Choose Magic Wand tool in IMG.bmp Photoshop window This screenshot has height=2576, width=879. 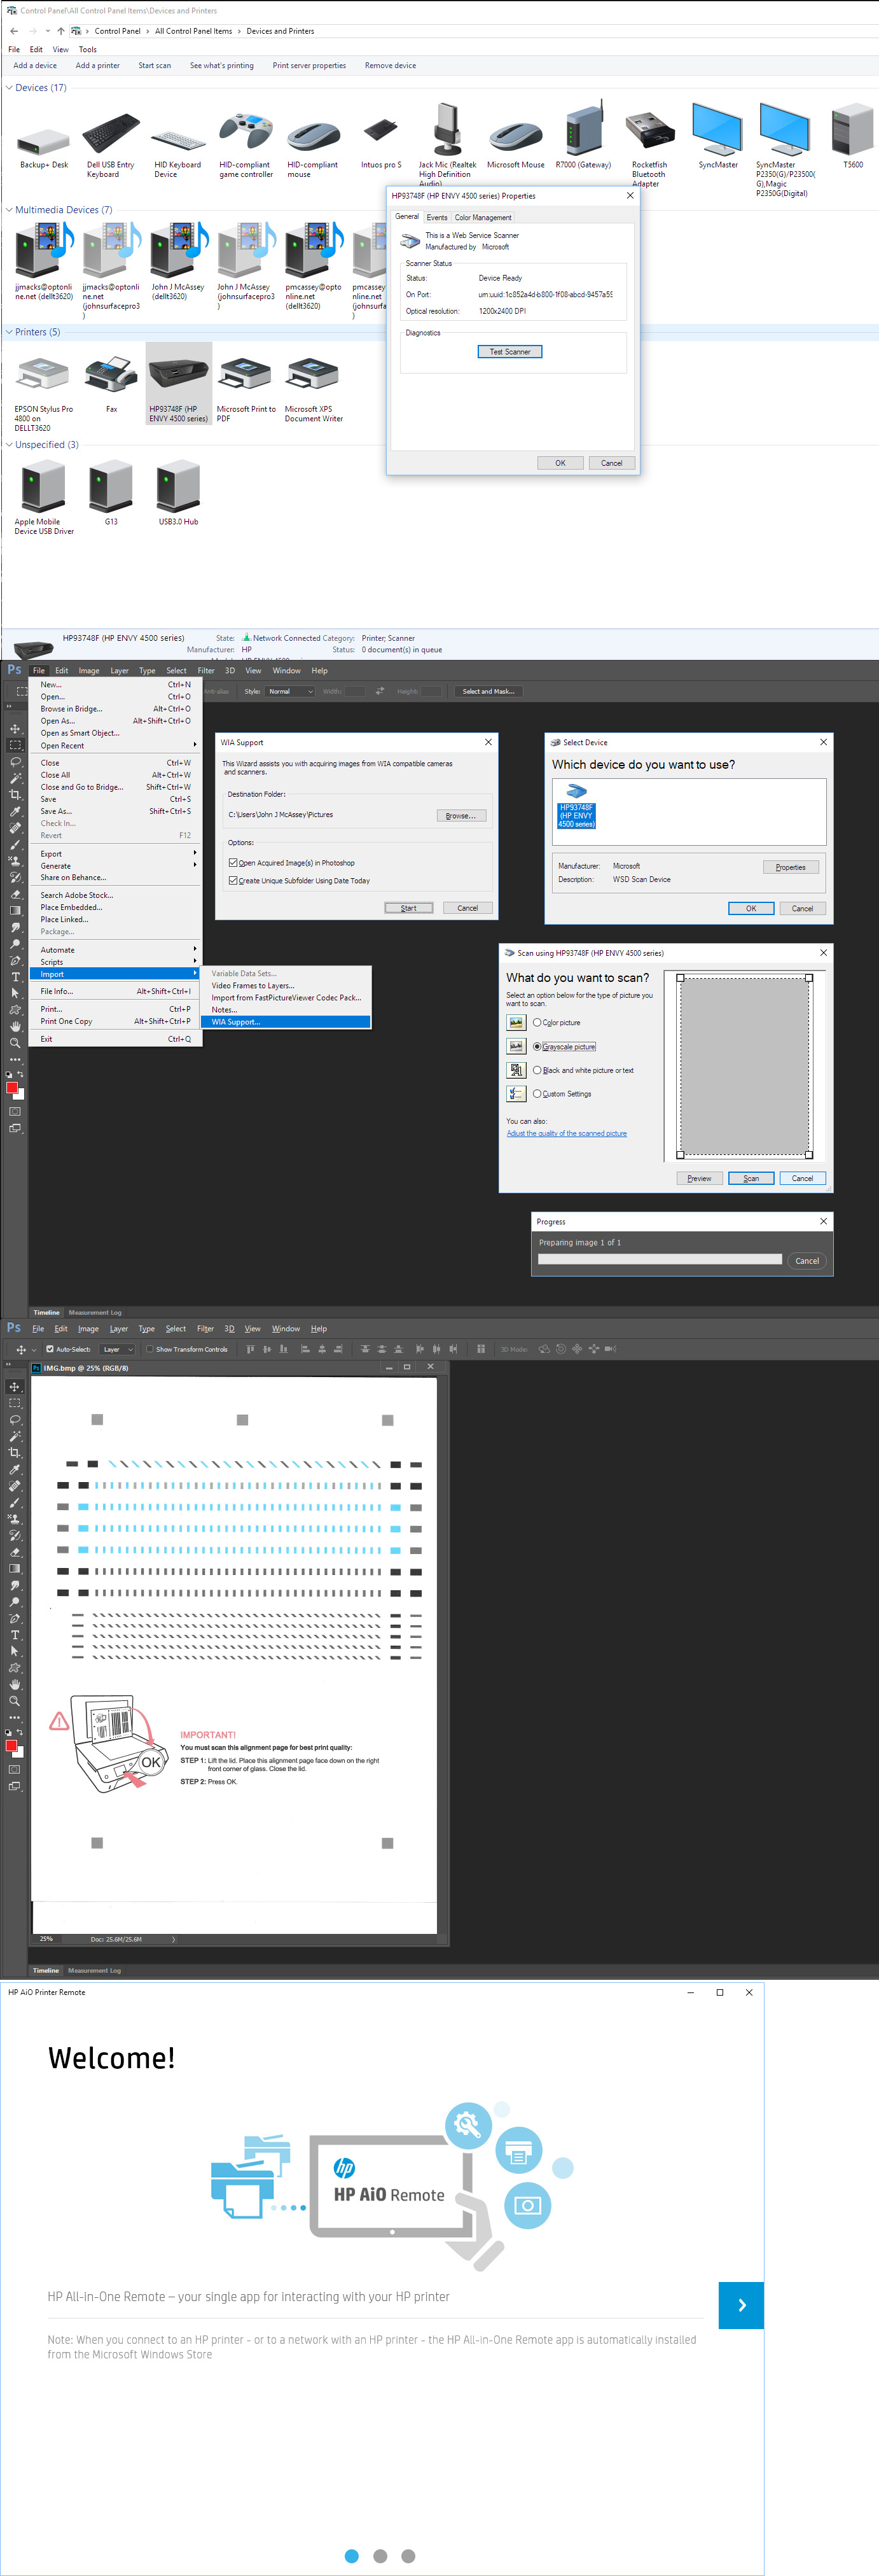point(14,1436)
